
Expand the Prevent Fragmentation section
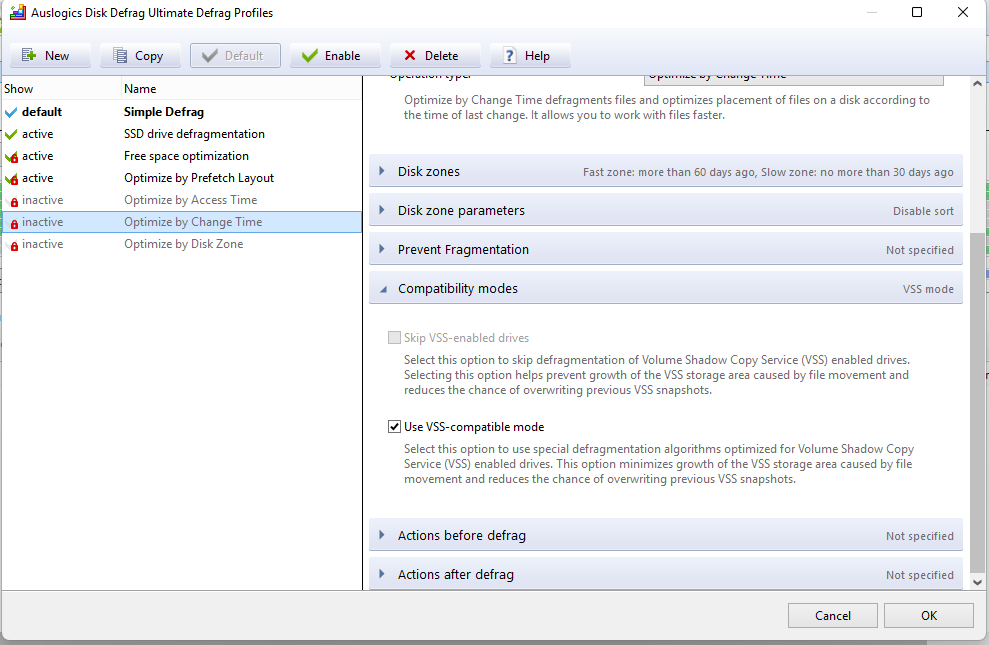[x=665, y=250]
